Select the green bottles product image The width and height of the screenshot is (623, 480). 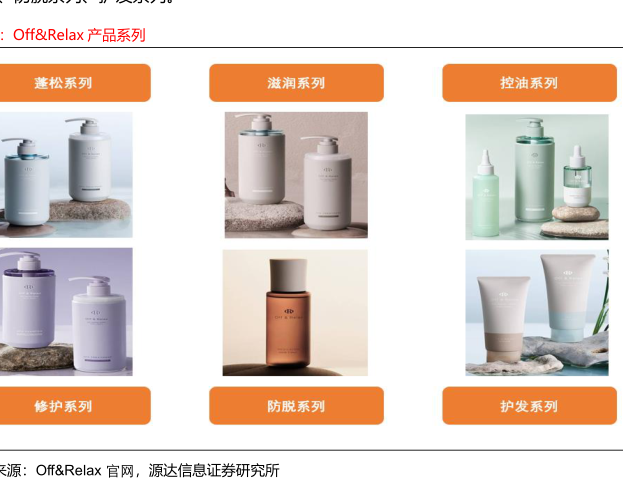coord(537,177)
